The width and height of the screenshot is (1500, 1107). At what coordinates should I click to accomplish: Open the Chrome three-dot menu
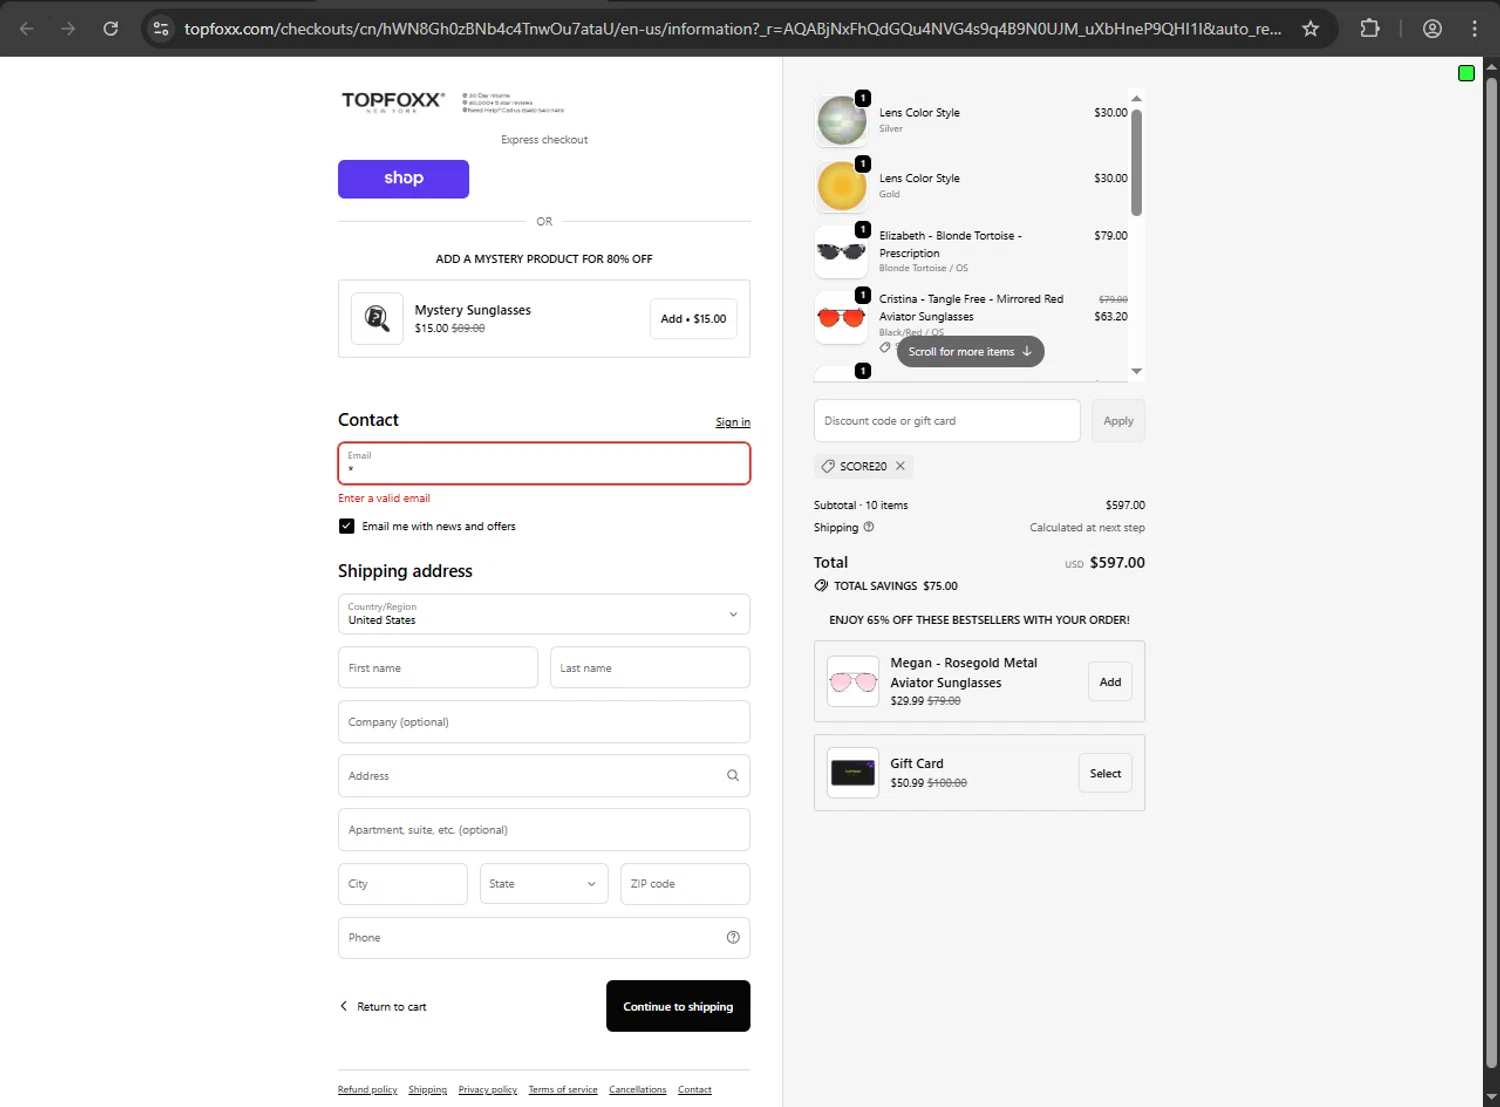[x=1475, y=29]
